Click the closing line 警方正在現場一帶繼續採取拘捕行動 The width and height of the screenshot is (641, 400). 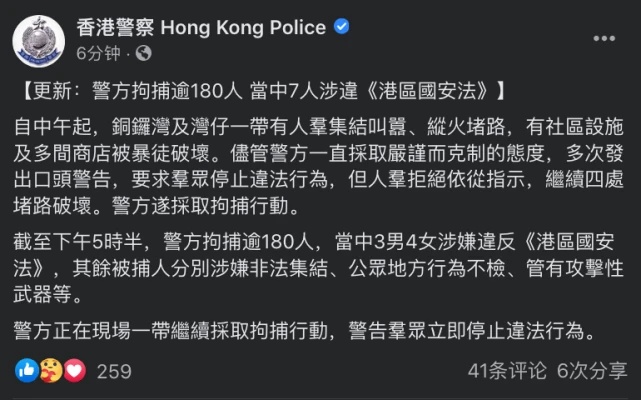[x=170, y=330]
